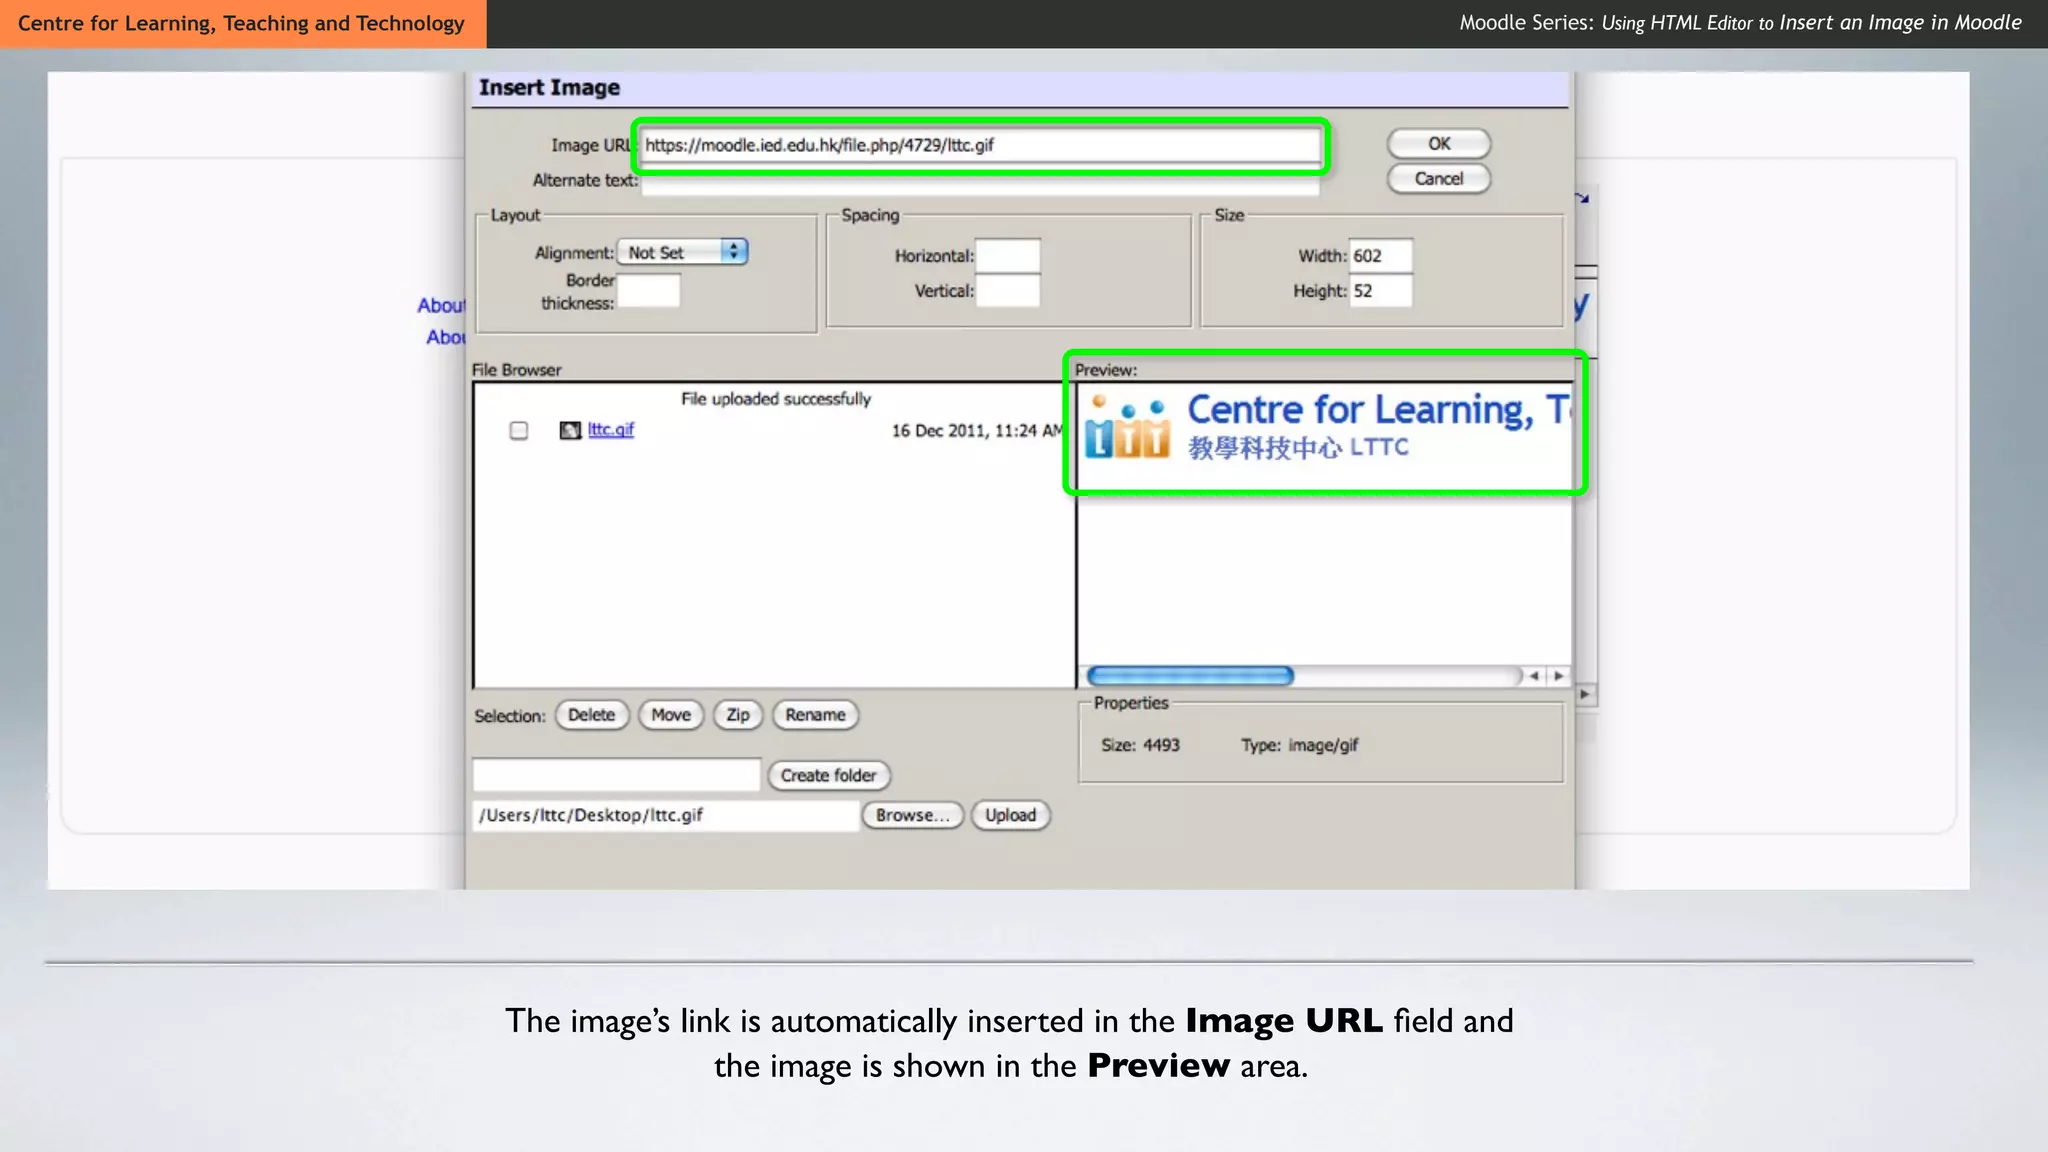This screenshot has width=2048, height=1152.
Task: Click the Move selection button
Action: pyautogui.click(x=671, y=715)
